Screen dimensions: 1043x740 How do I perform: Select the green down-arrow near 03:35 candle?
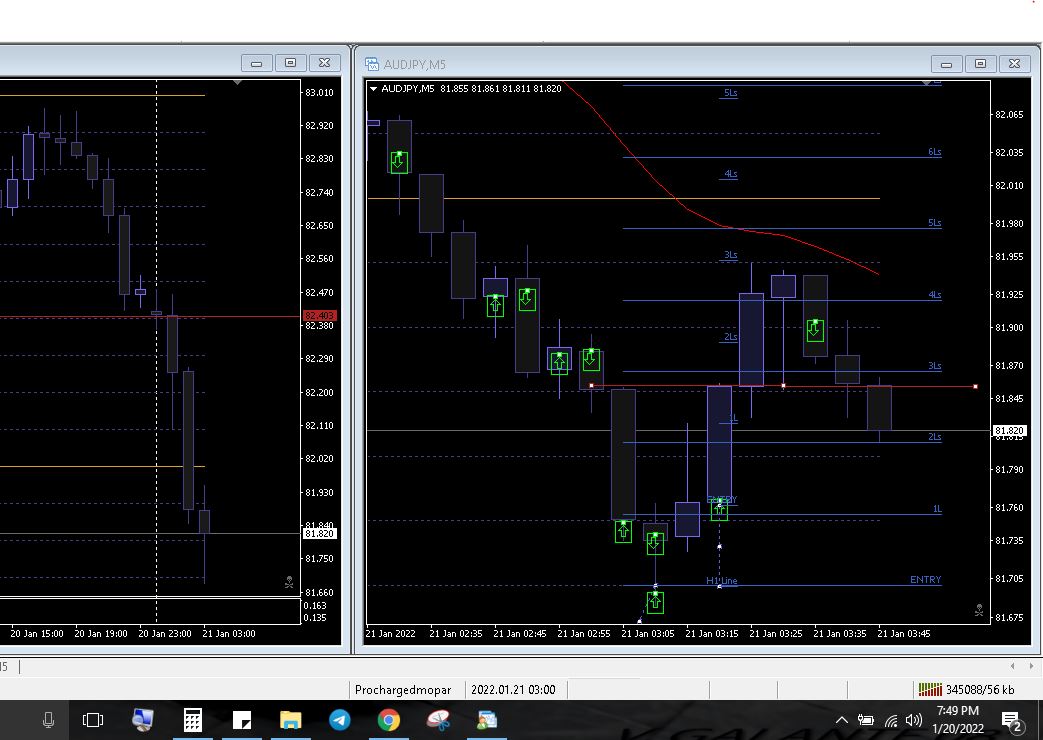[815, 330]
